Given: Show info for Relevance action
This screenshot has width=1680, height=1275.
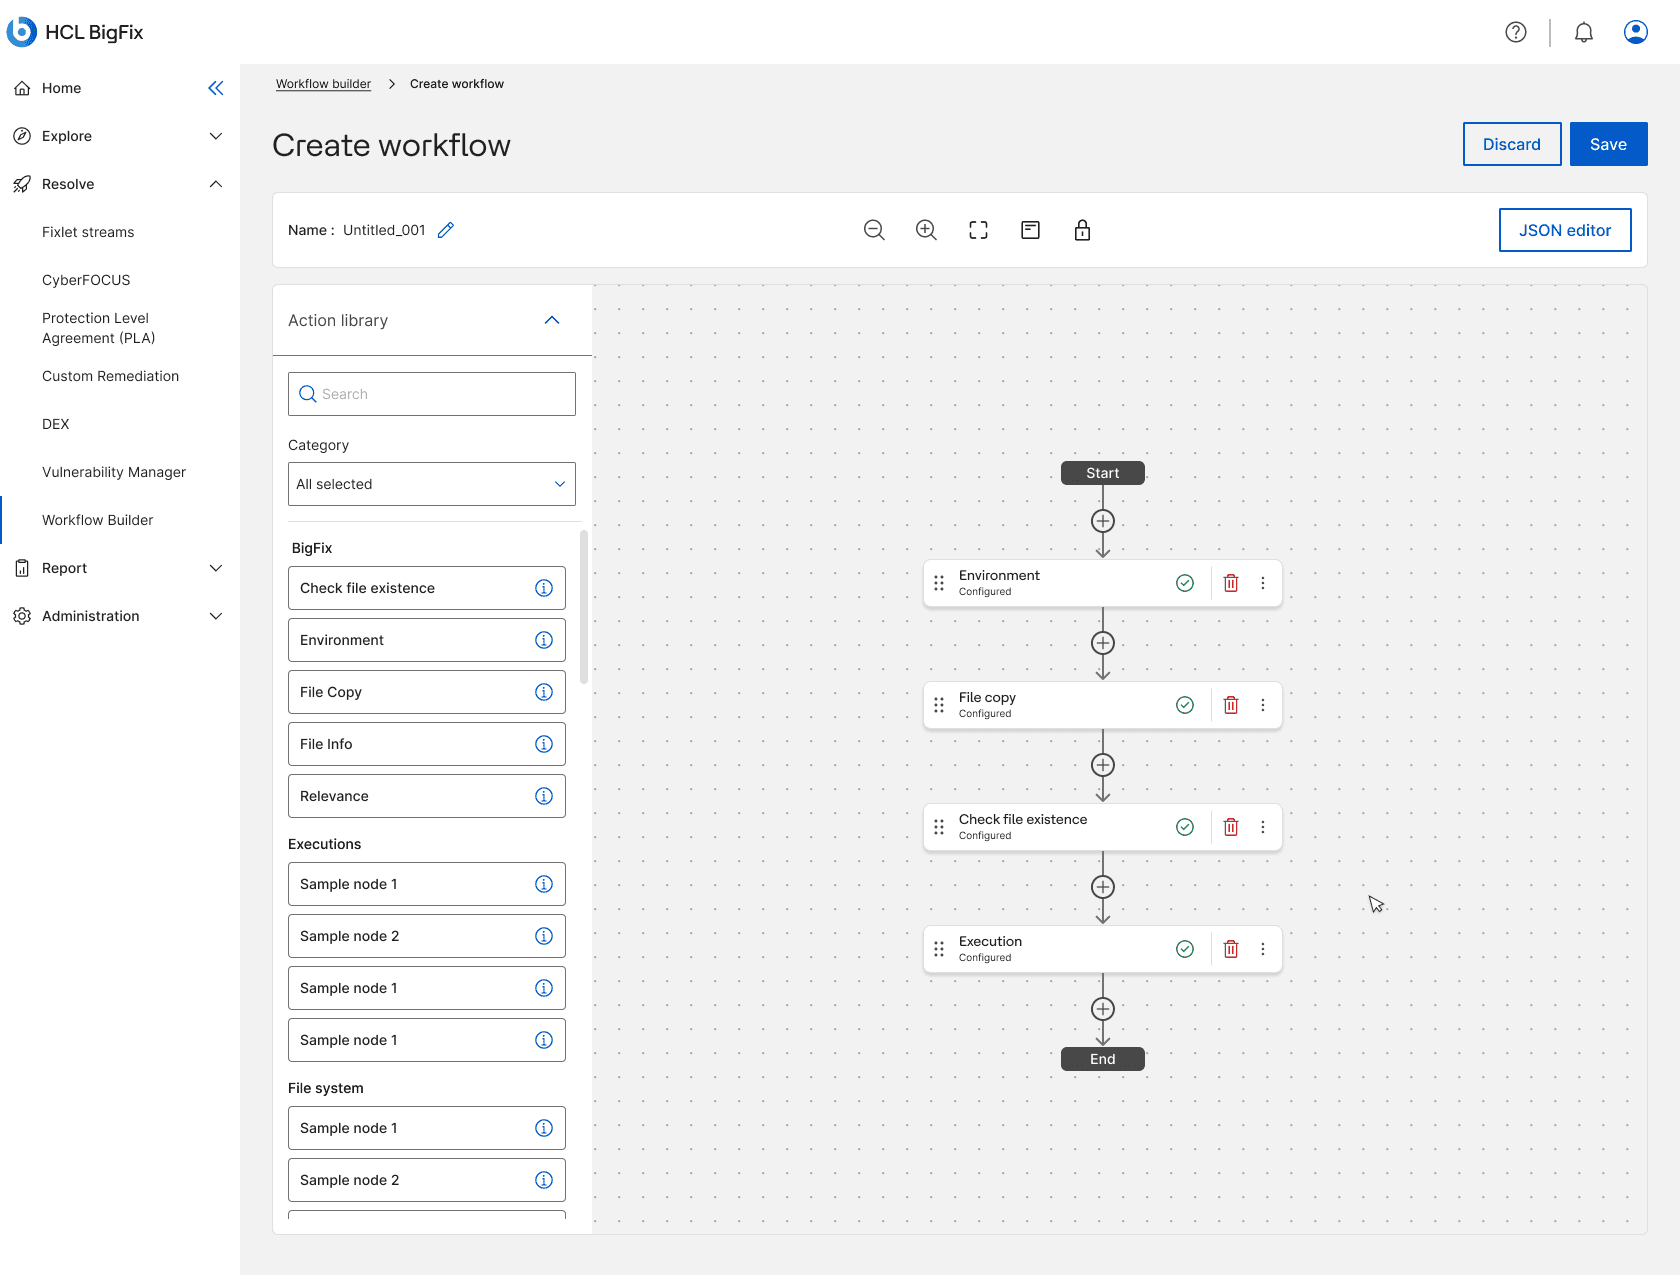Looking at the screenshot, I should [x=544, y=796].
